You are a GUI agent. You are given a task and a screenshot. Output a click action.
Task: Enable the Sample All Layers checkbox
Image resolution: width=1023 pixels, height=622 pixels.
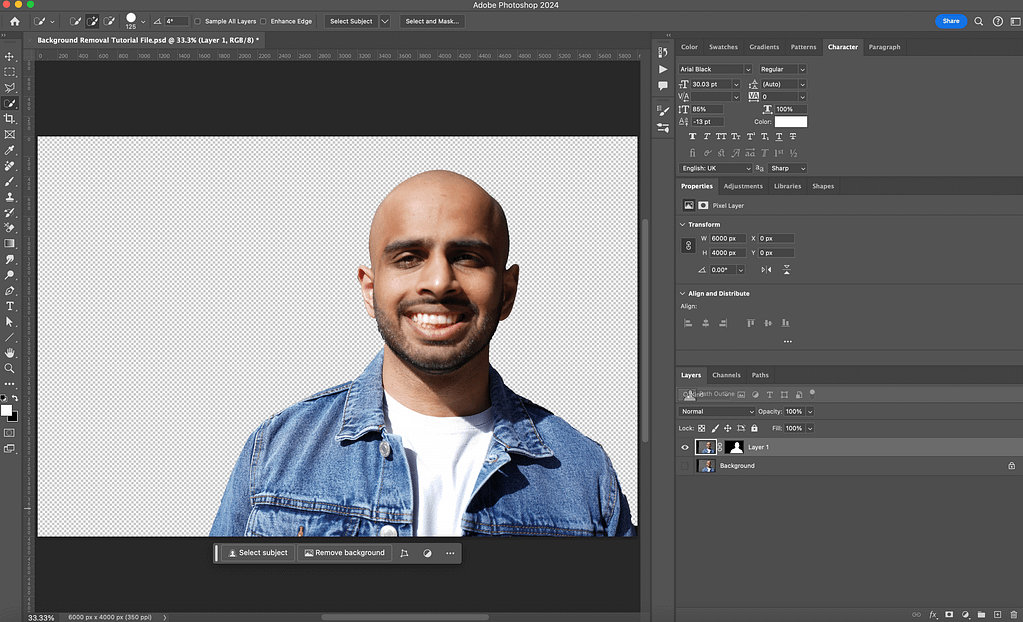pos(198,21)
